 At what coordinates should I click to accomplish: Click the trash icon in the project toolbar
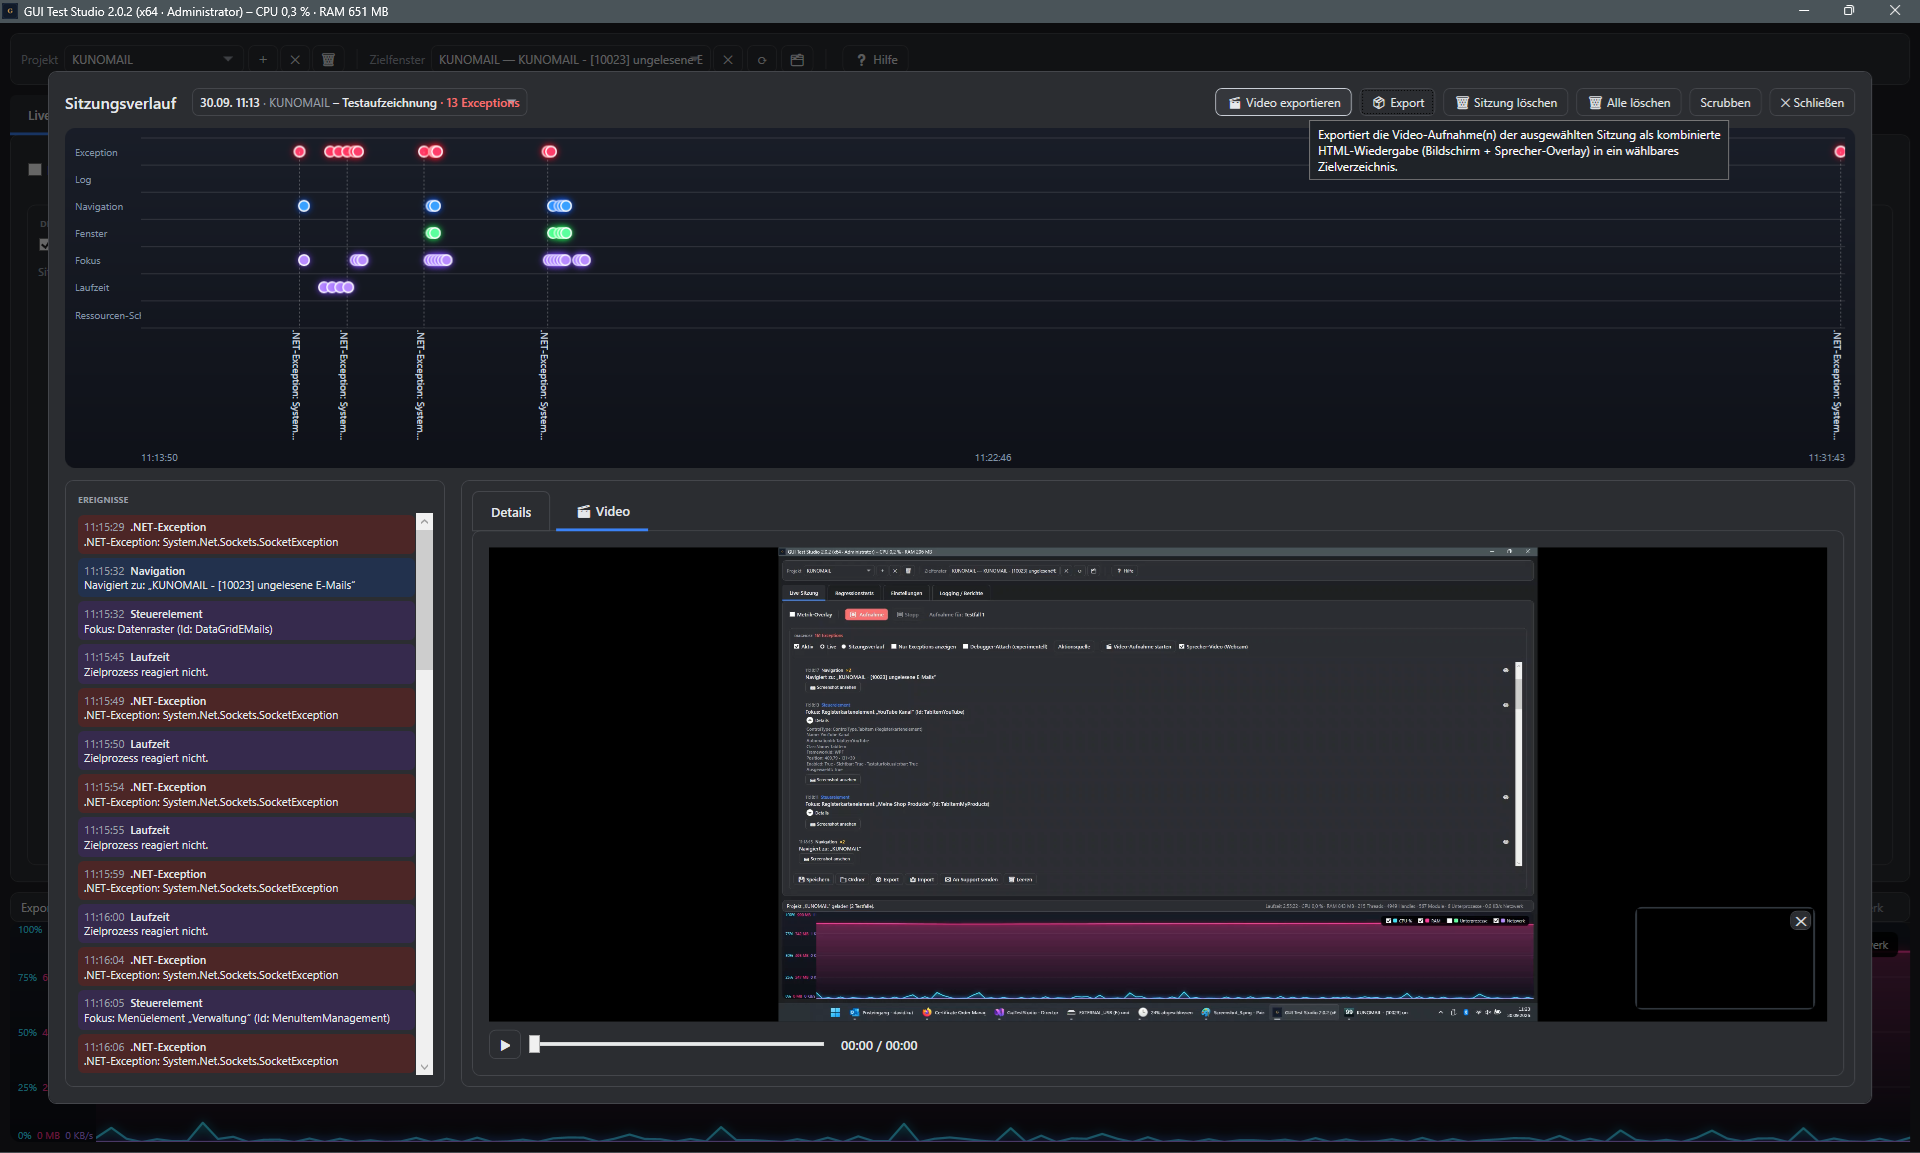(x=328, y=60)
